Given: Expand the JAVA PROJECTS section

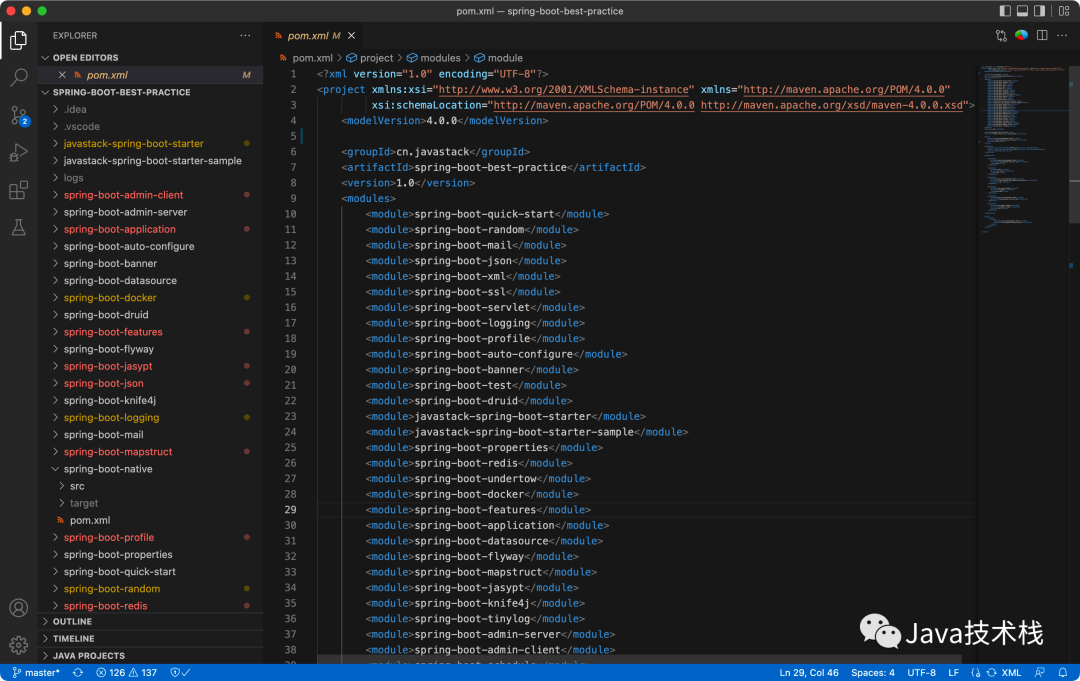Looking at the screenshot, I should pyautogui.click(x=151, y=656).
